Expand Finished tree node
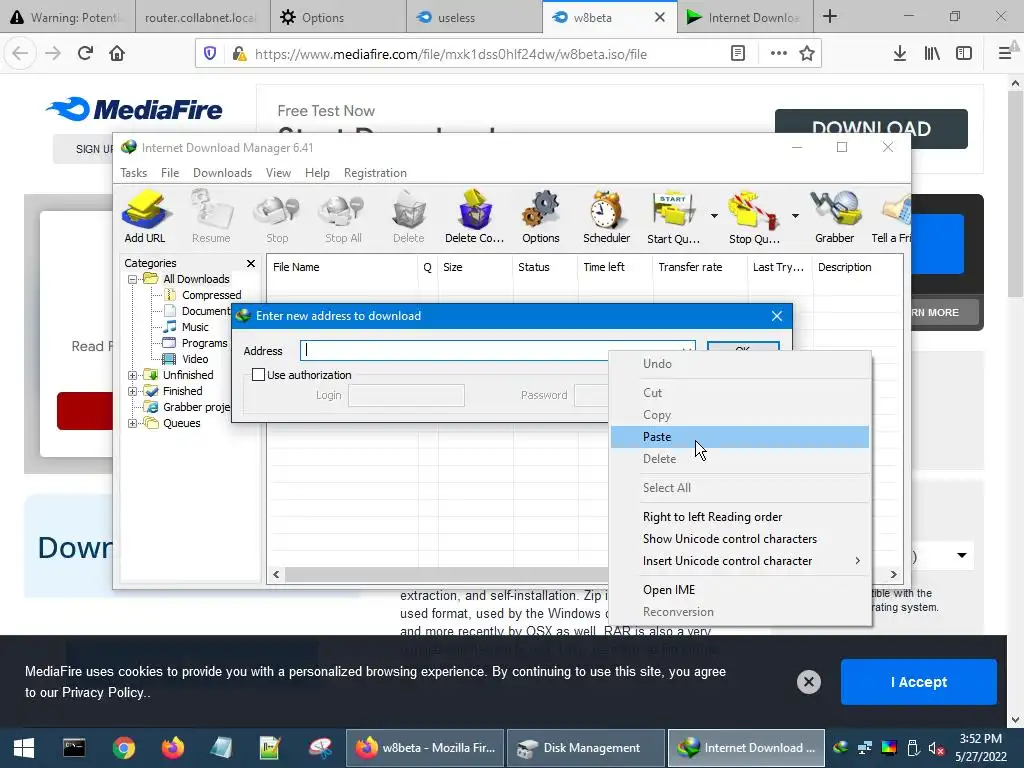 pos(133,392)
